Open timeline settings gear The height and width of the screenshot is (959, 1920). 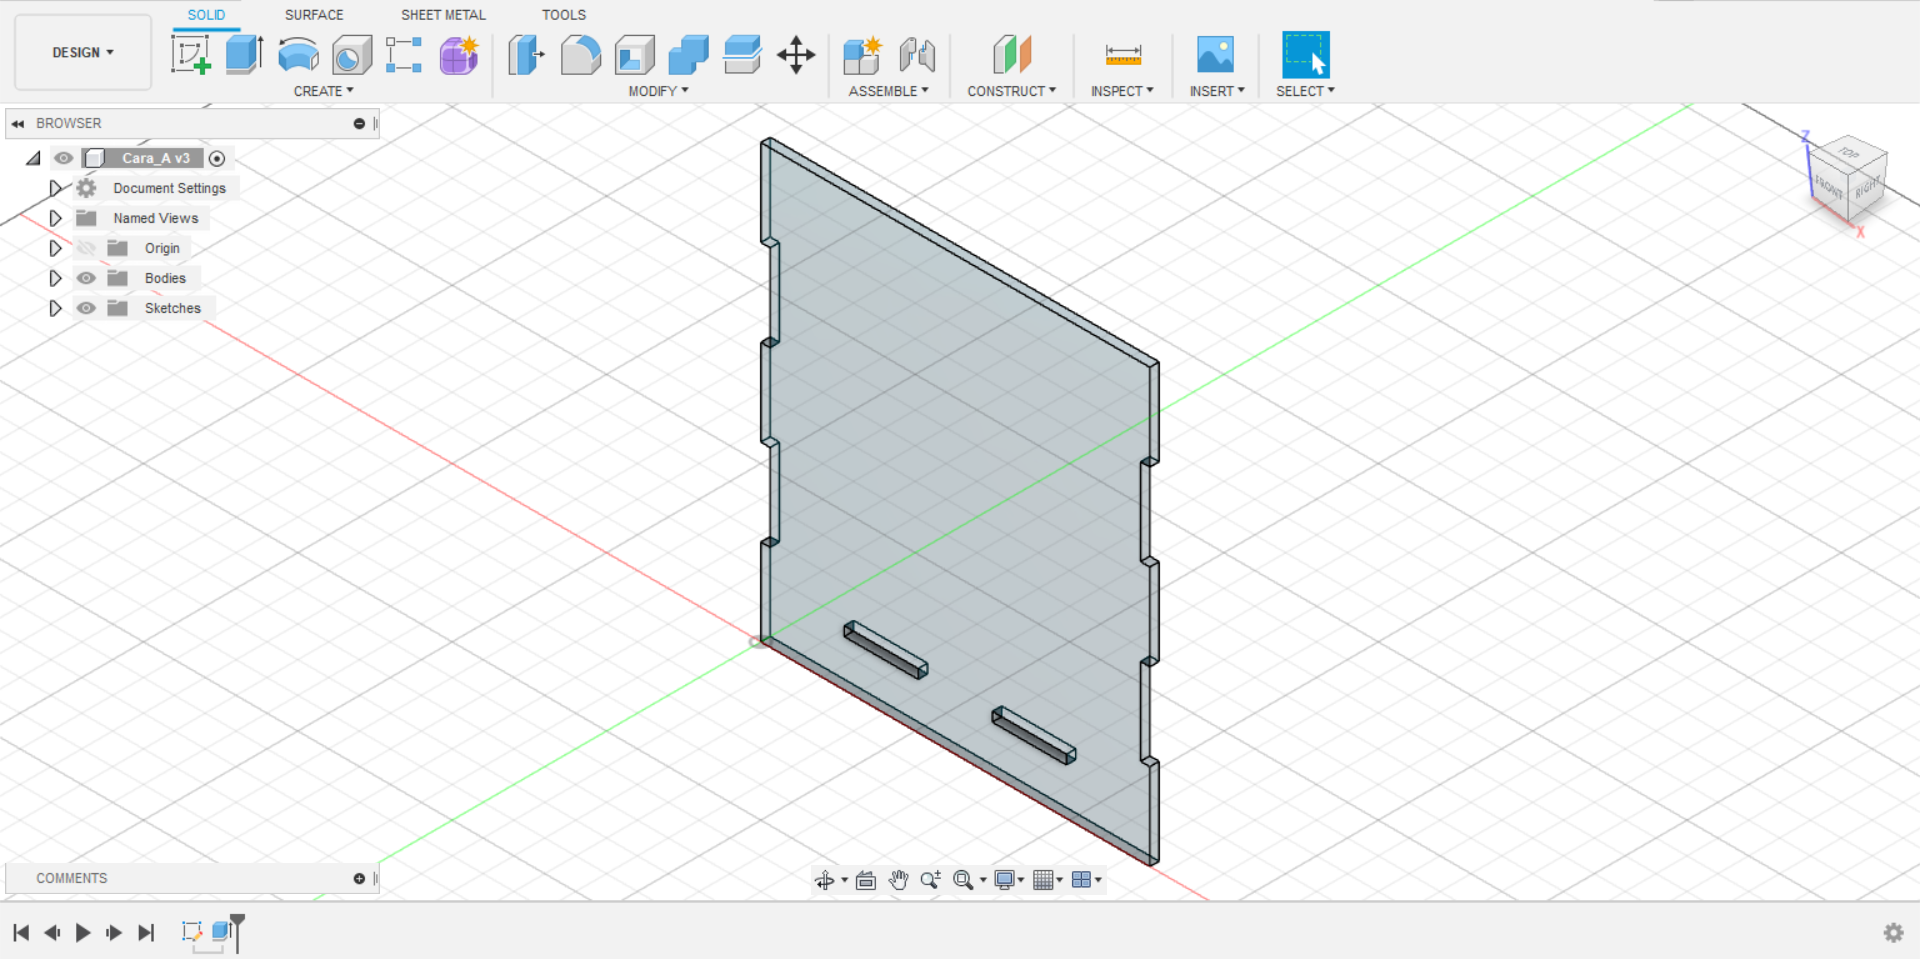coord(1894,933)
